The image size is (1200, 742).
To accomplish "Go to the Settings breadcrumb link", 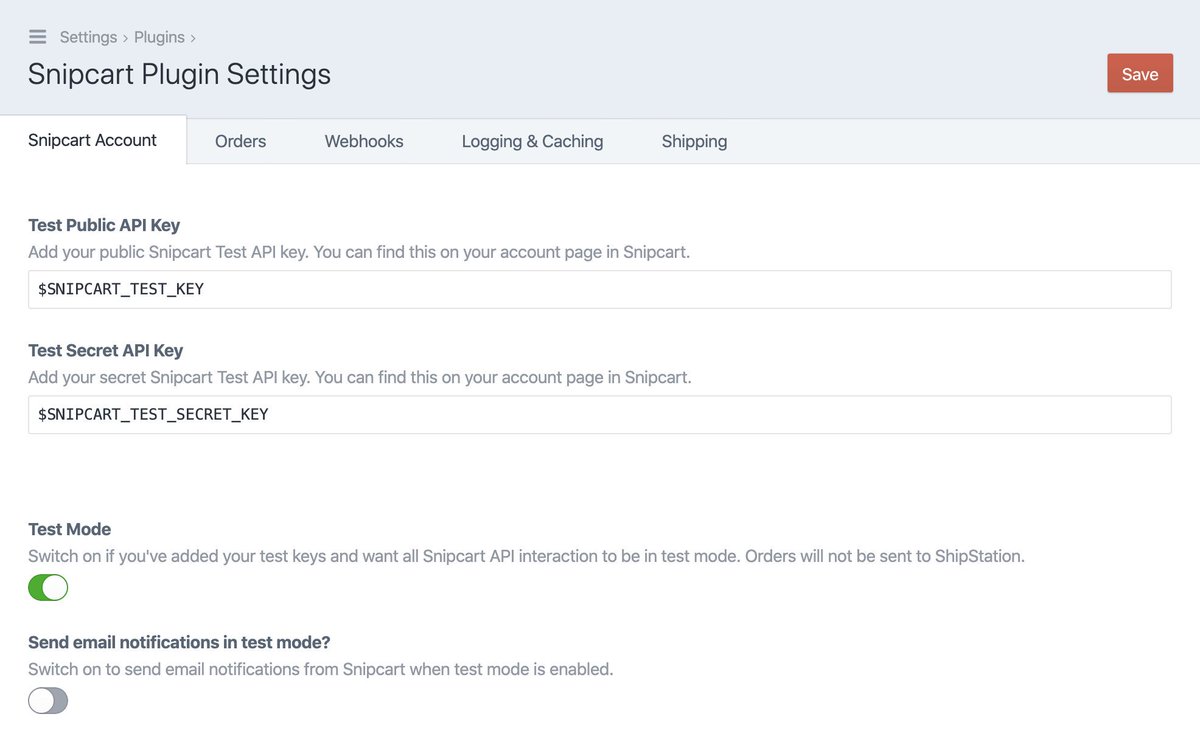I will (x=88, y=37).
